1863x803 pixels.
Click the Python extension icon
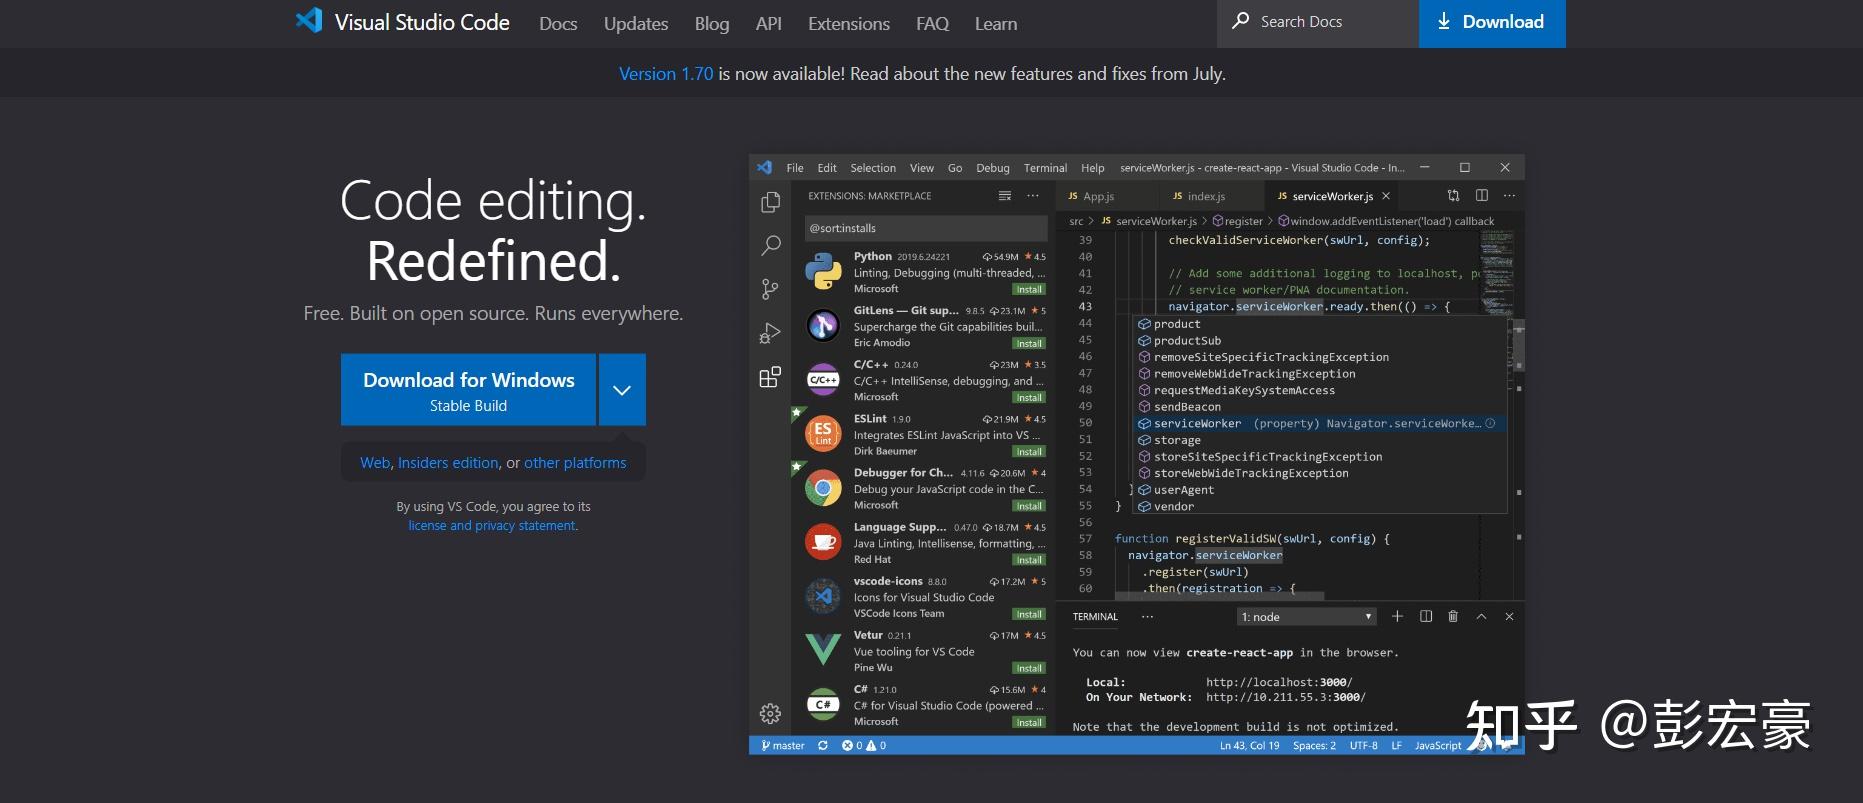[x=823, y=271]
